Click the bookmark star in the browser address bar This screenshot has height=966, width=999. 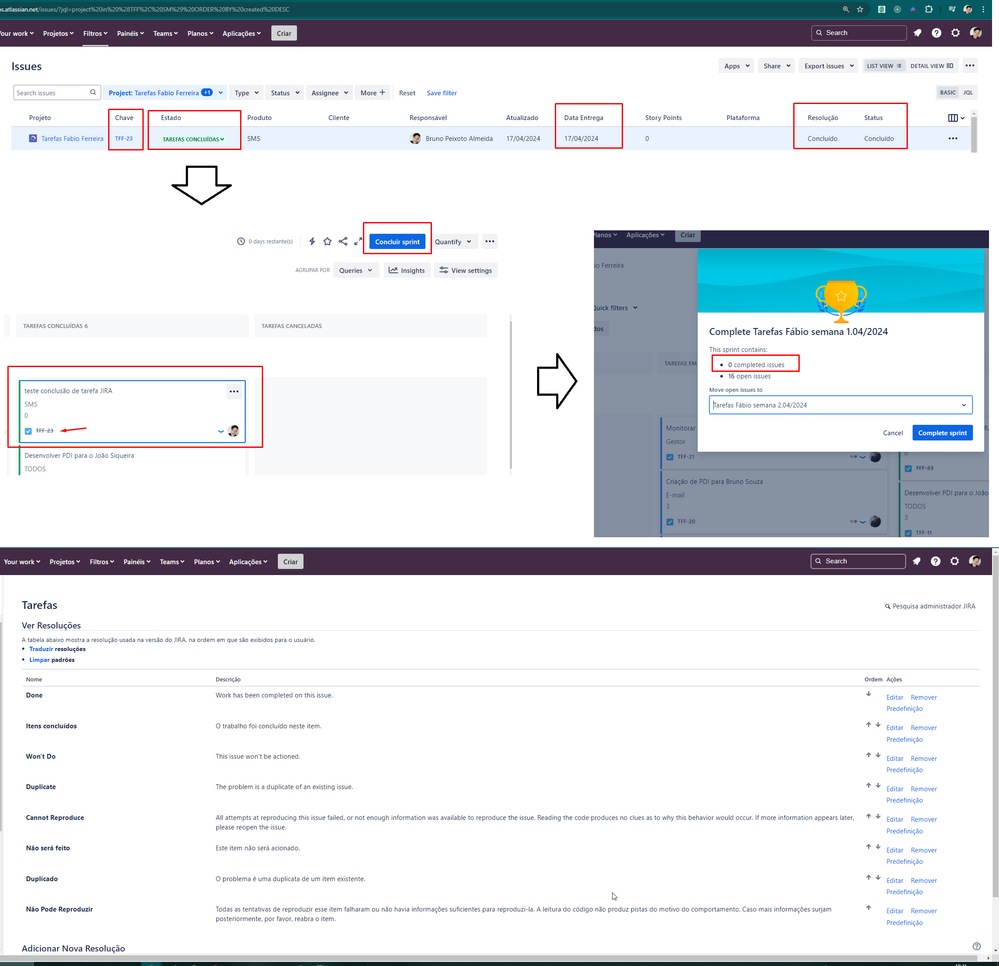(x=860, y=9)
